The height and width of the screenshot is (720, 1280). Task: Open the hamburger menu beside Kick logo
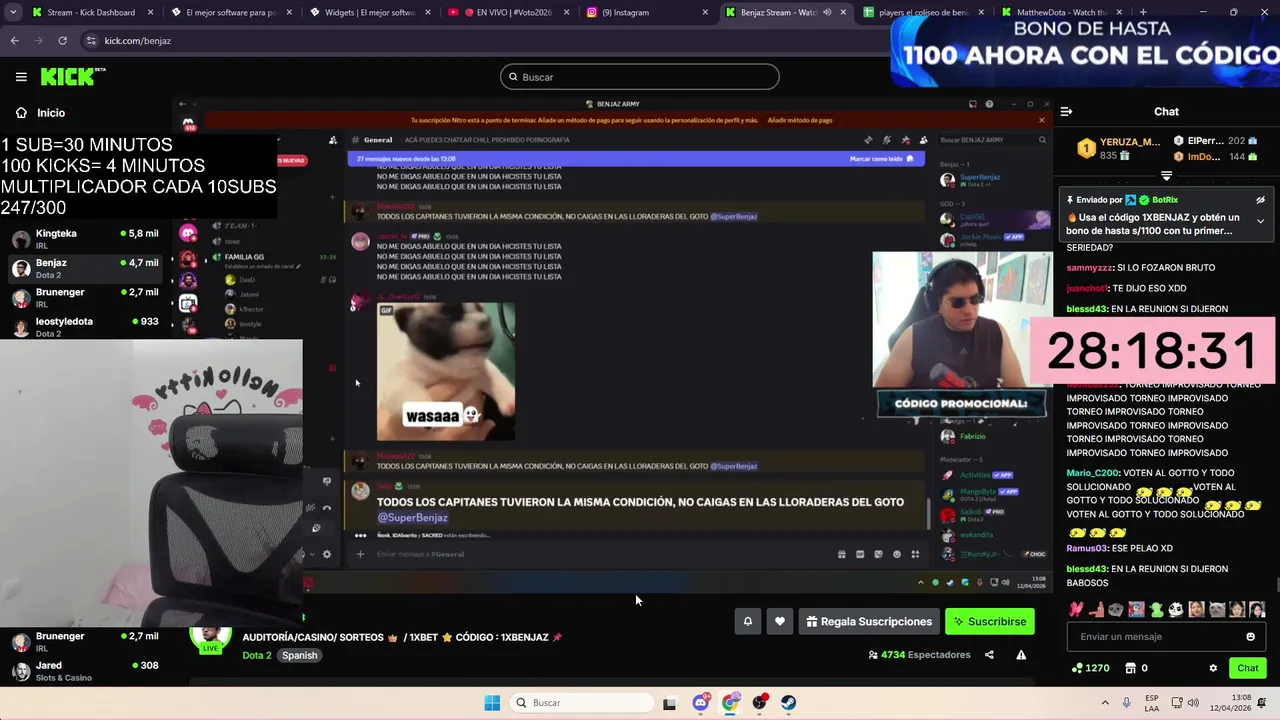coord(21,77)
